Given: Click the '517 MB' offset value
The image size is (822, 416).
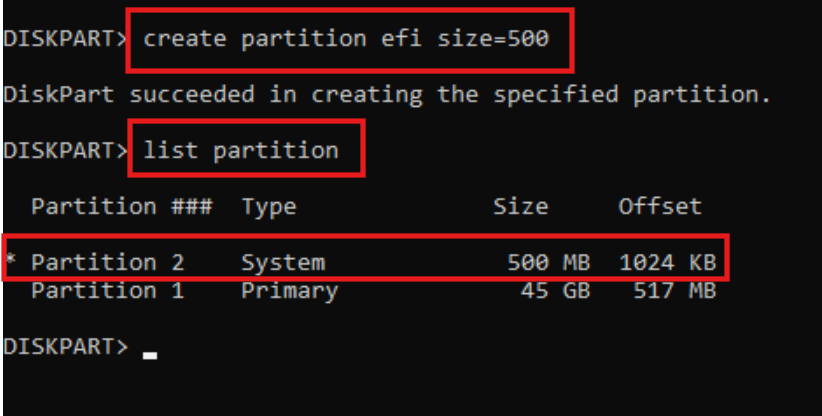Looking at the screenshot, I should 674,291.
